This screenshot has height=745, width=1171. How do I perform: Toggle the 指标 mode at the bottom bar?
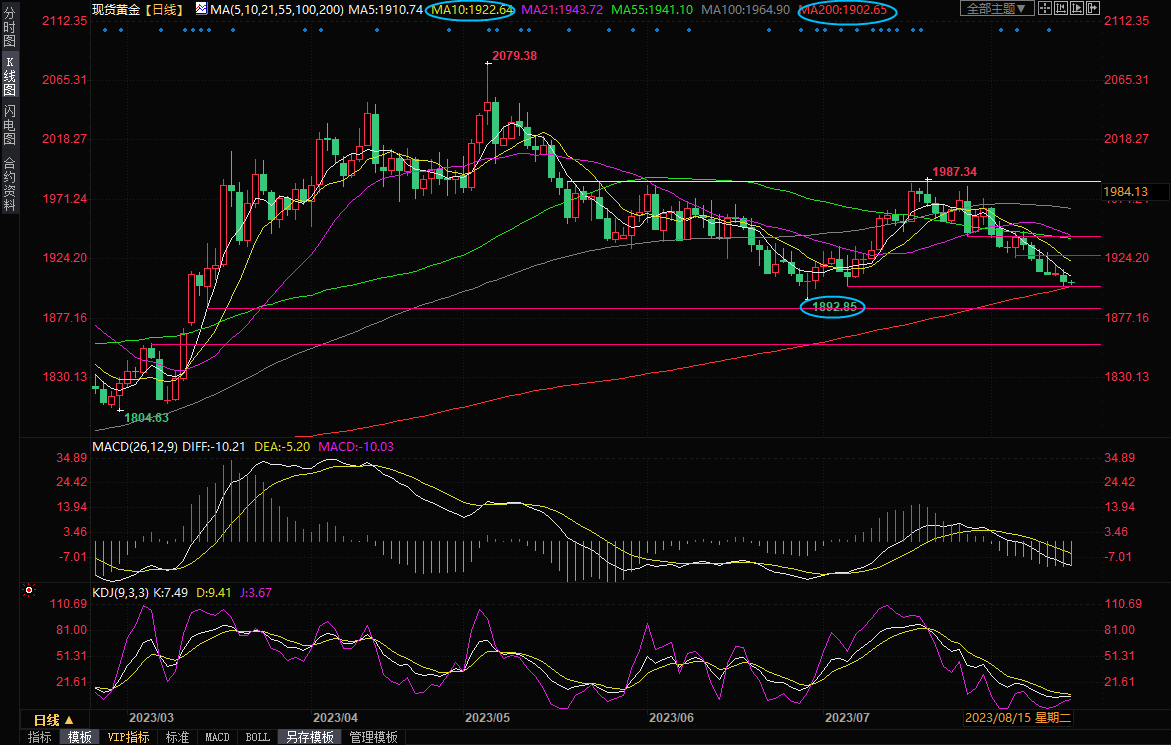(x=40, y=737)
